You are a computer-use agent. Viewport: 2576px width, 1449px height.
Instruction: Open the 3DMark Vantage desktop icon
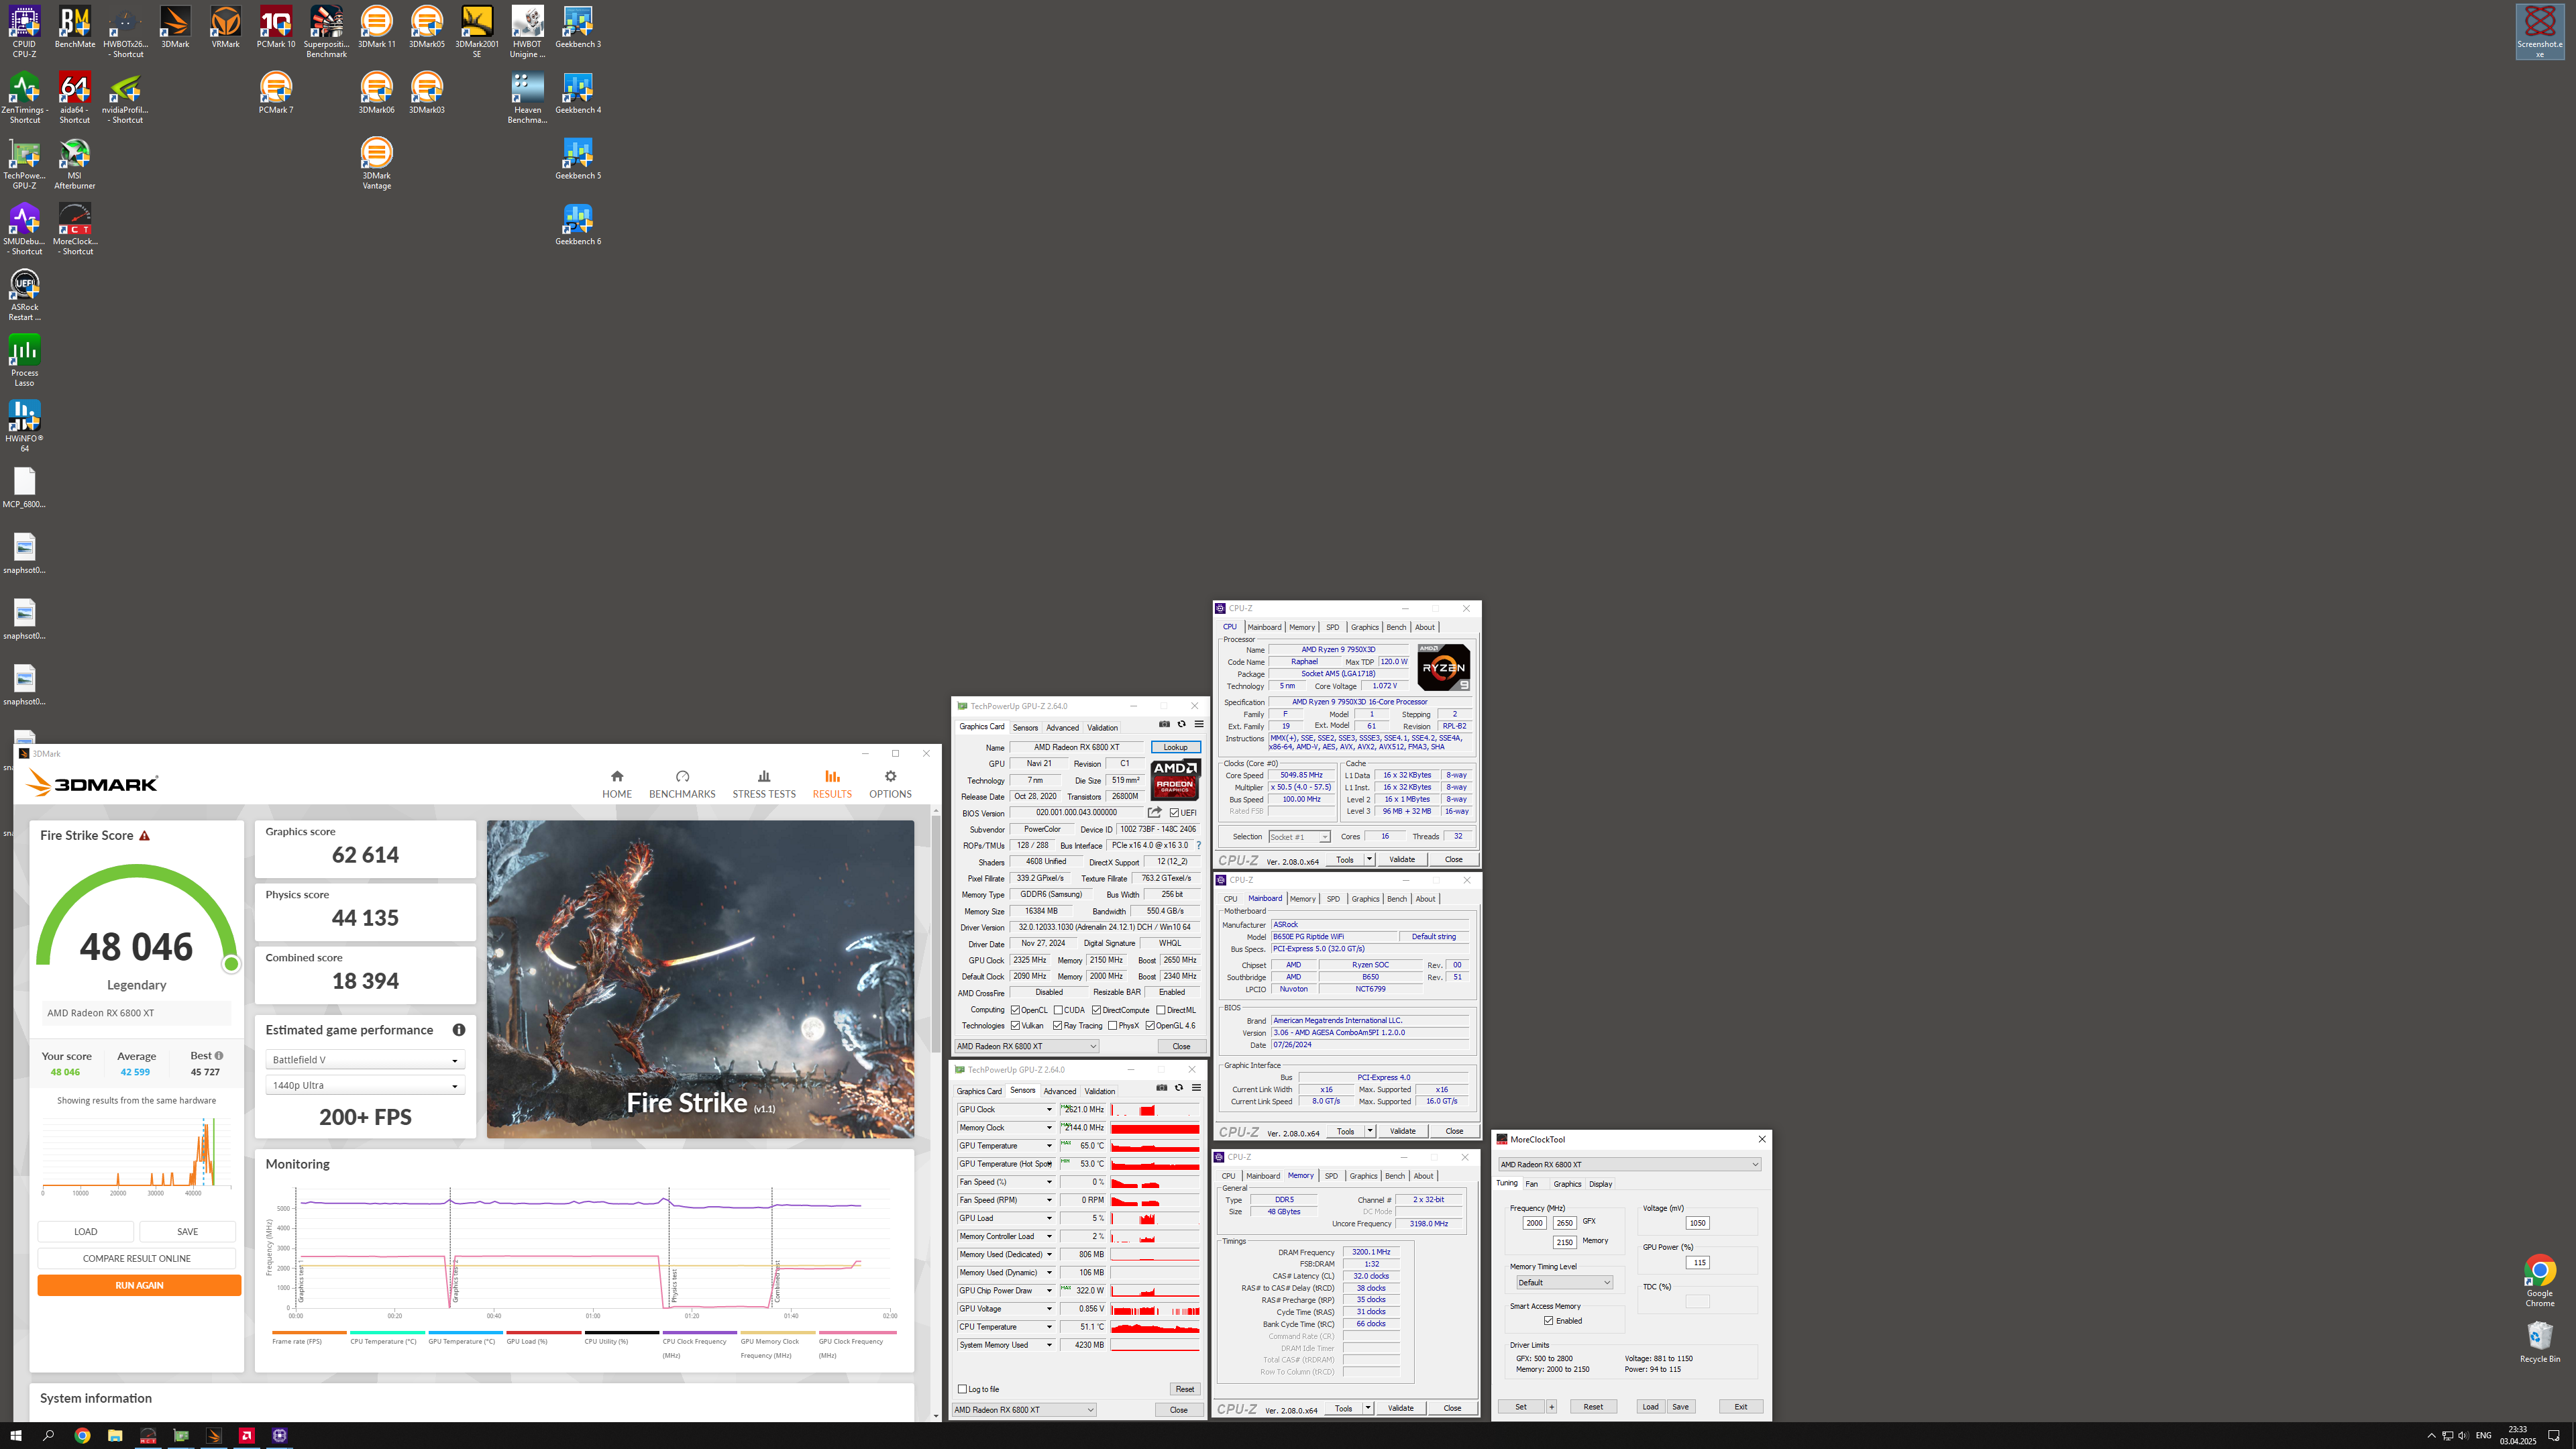(x=377, y=164)
